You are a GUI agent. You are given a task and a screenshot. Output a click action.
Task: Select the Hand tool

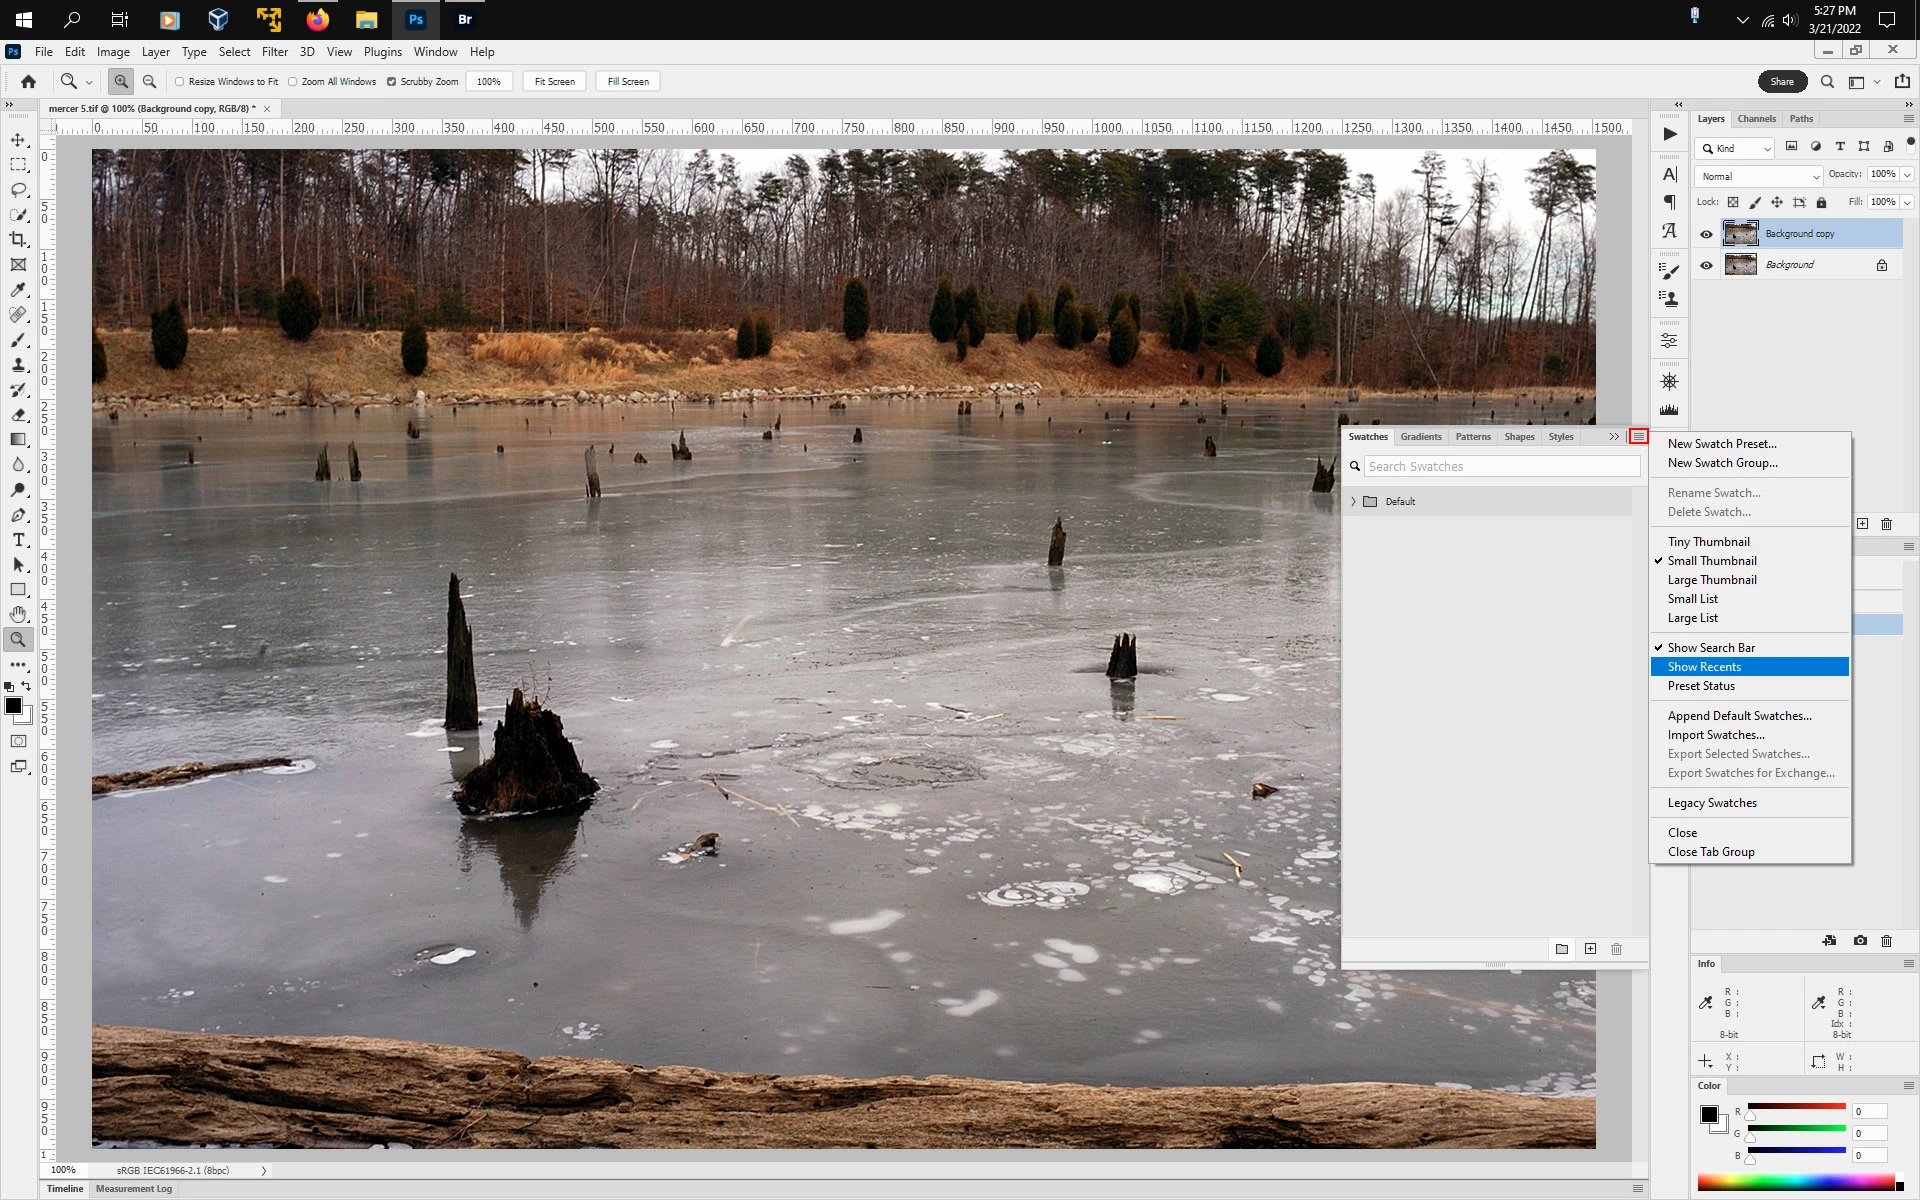(18, 614)
